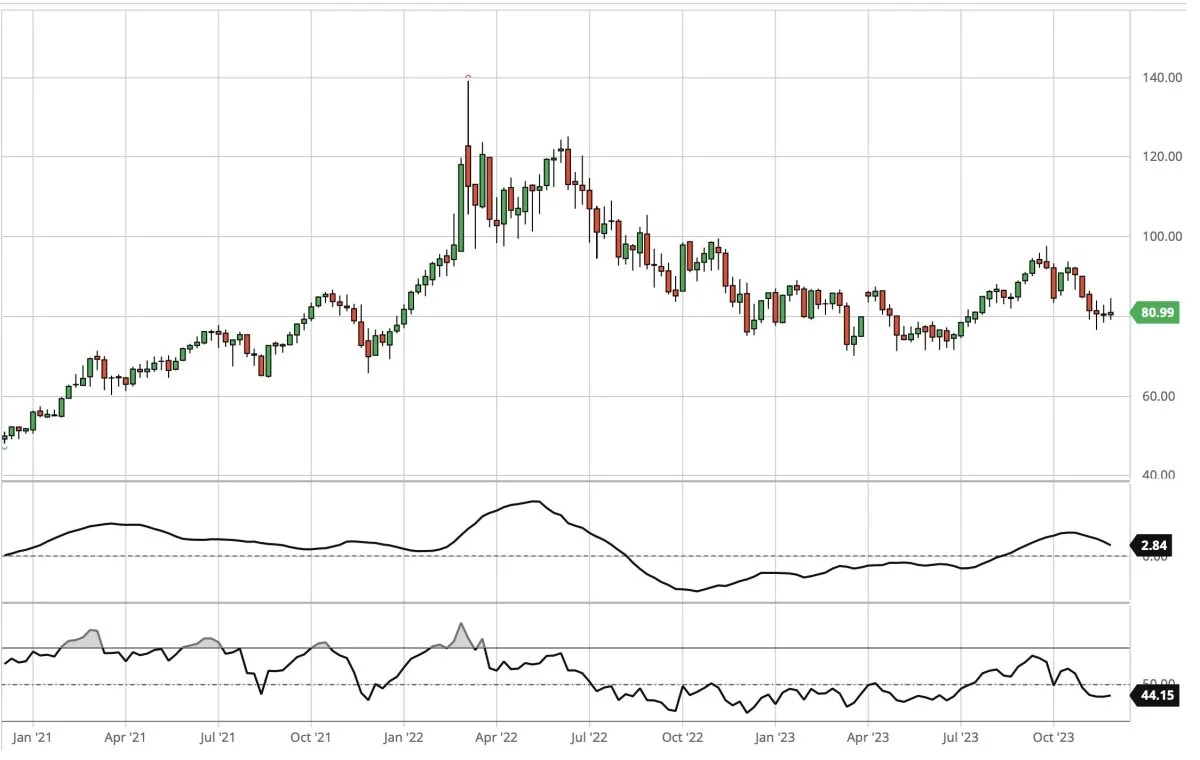Select the Apr '23 date label

point(867,738)
